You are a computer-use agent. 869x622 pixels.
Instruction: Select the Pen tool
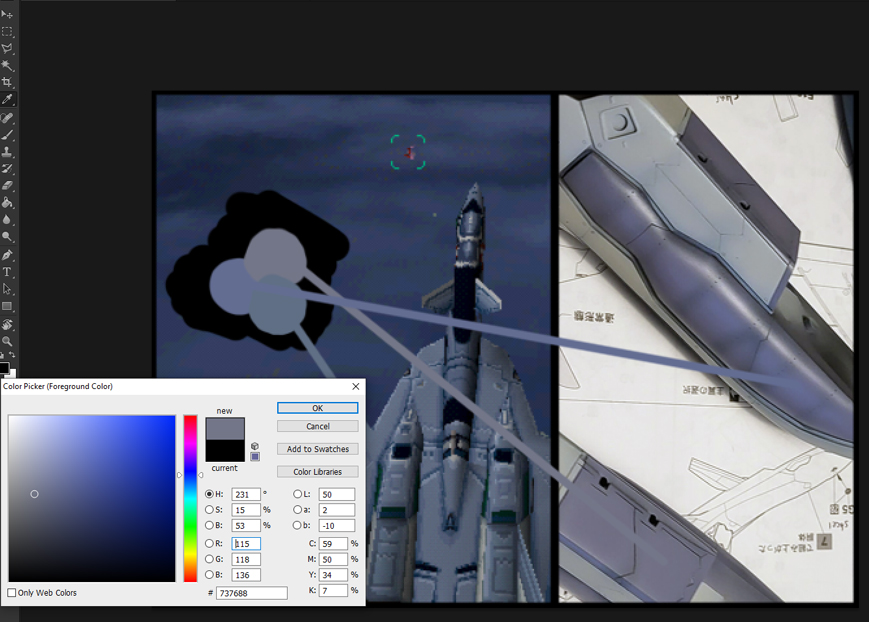[x=7, y=255]
